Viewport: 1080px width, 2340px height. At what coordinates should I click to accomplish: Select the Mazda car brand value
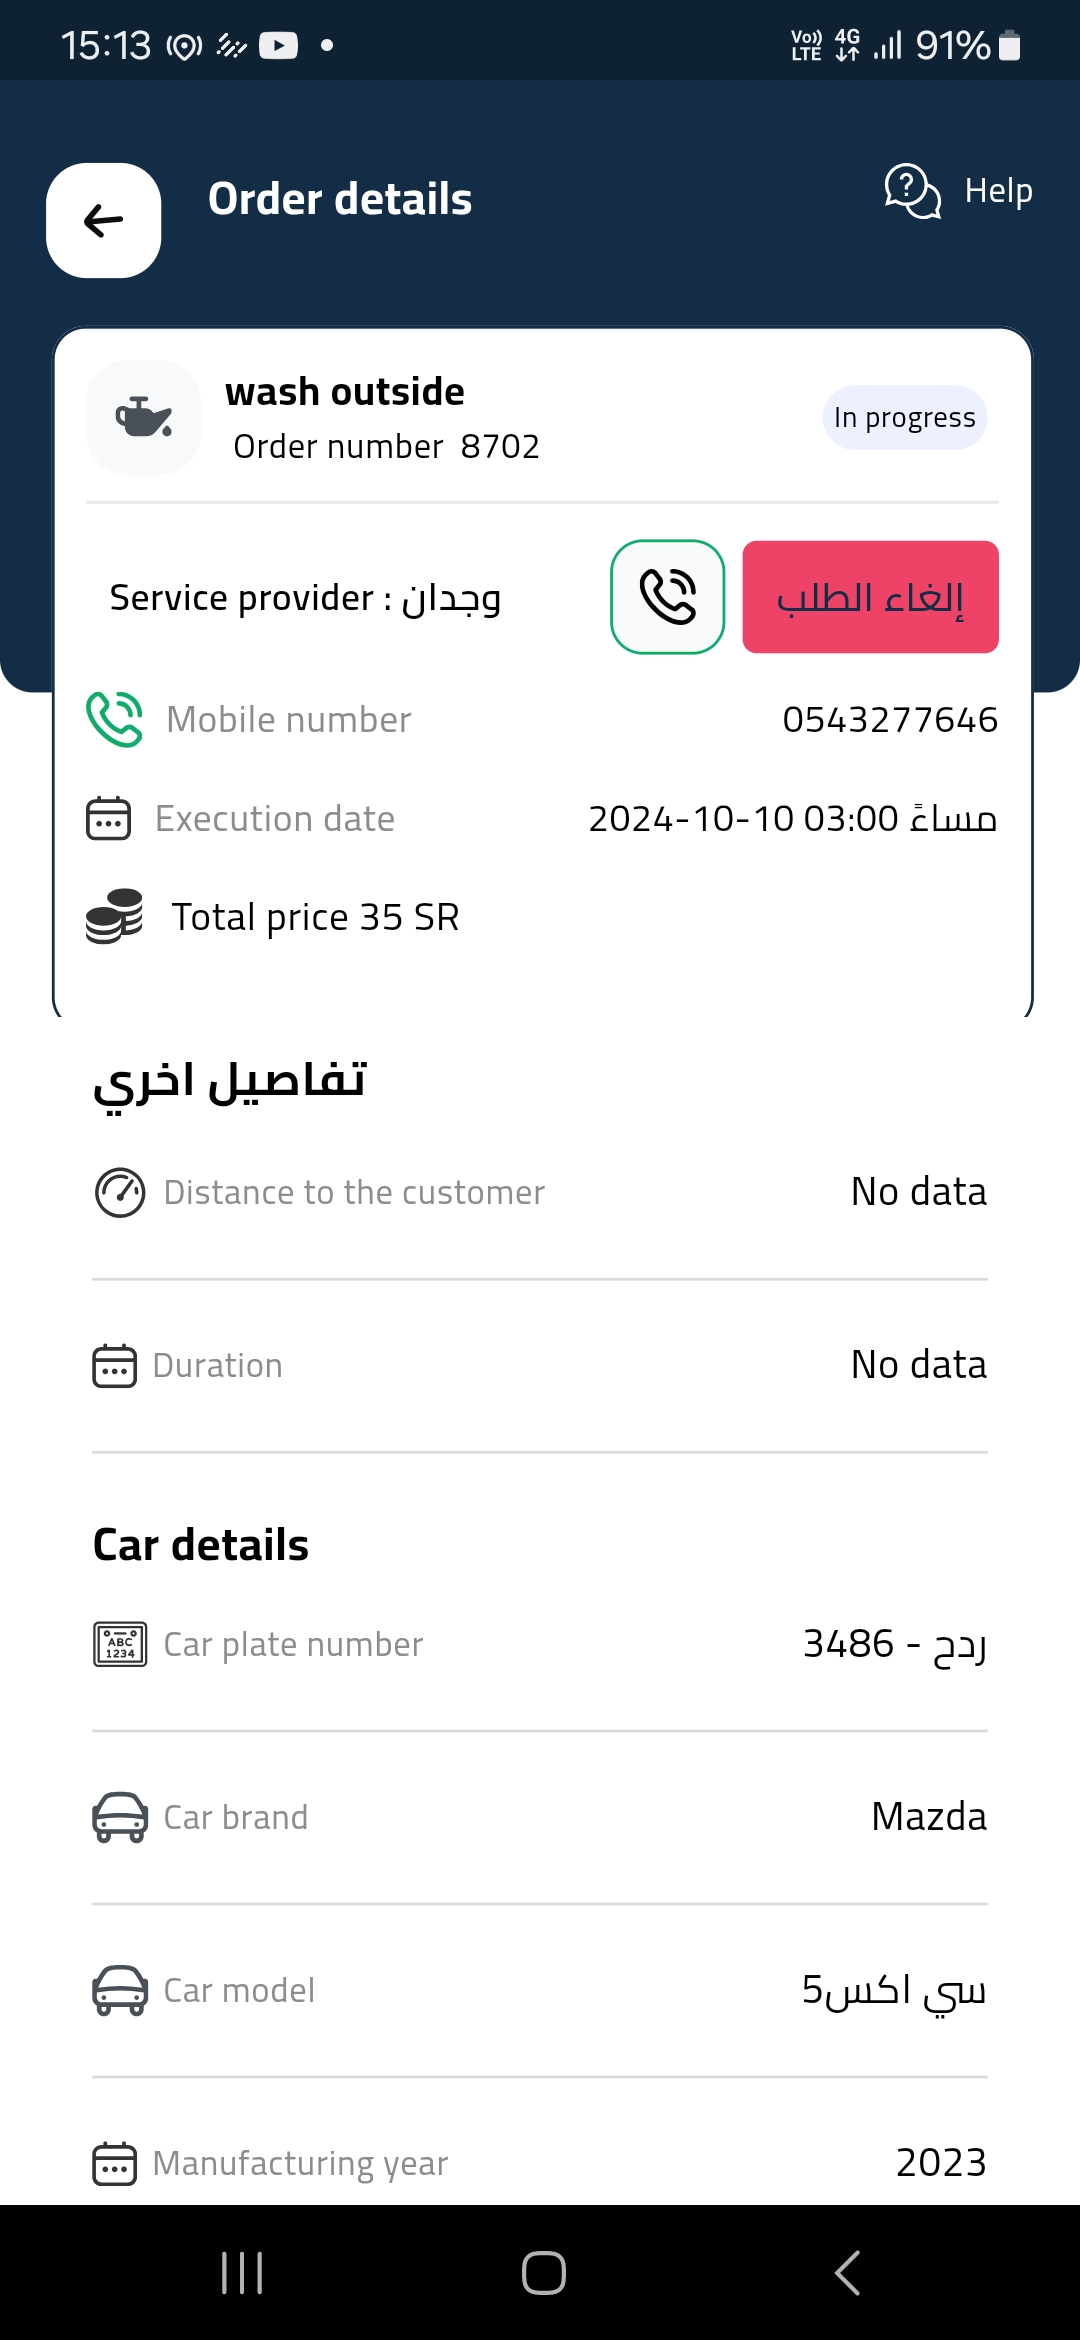[929, 1816]
